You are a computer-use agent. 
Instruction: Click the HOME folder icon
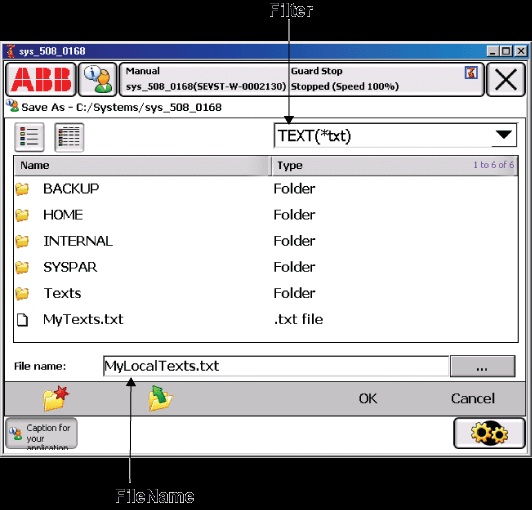22,215
